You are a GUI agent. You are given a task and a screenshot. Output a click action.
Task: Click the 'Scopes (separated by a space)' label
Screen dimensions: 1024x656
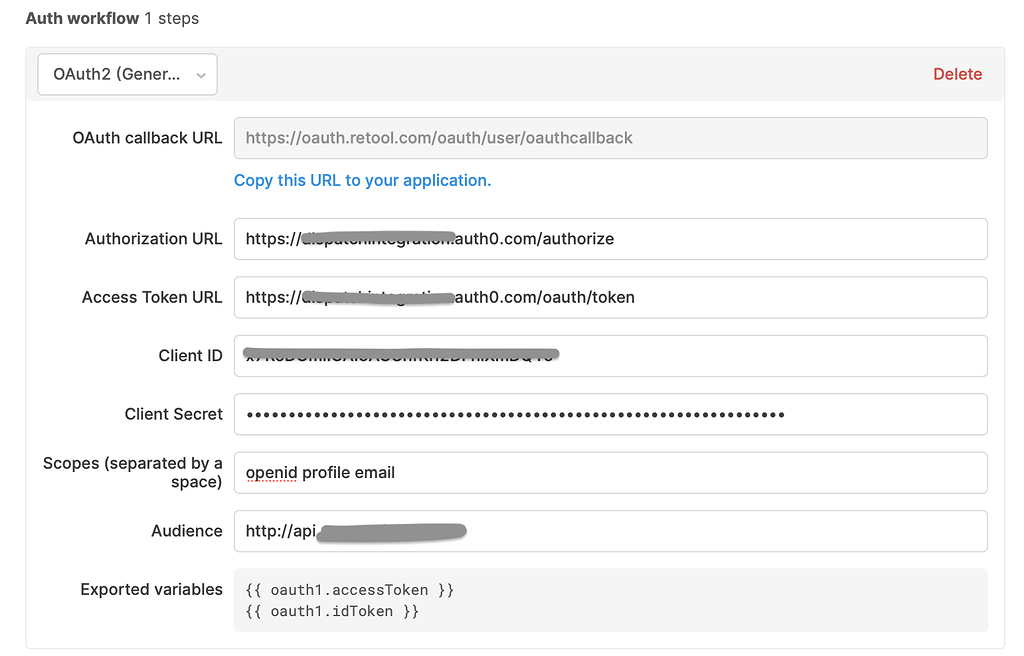pos(131,472)
